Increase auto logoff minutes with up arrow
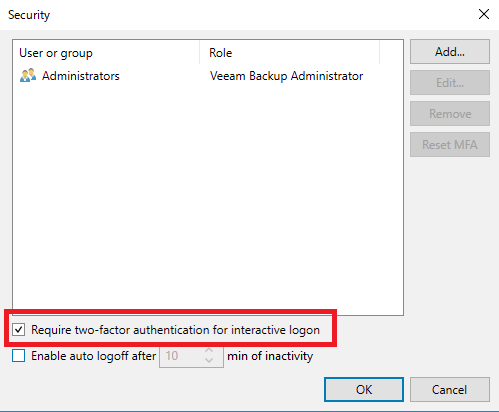Screen dimensions: 499x412 pos(209,351)
